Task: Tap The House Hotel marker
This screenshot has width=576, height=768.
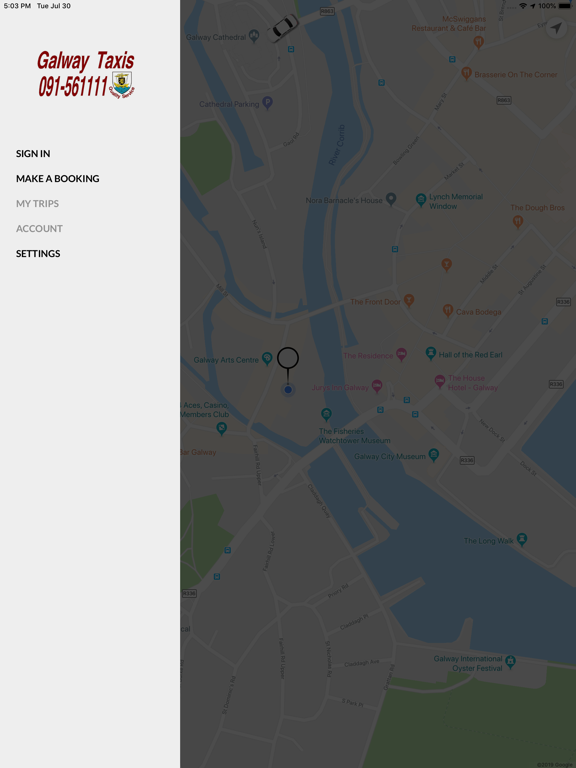Action: tap(440, 381)
